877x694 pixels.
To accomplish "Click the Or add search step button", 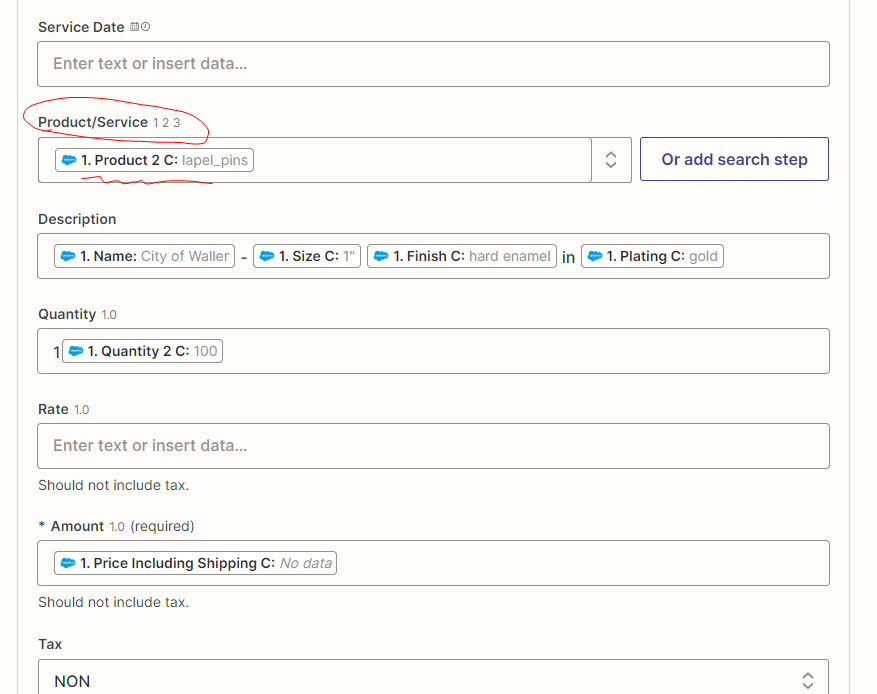I will pyautogui.click(x=734, y=159).
